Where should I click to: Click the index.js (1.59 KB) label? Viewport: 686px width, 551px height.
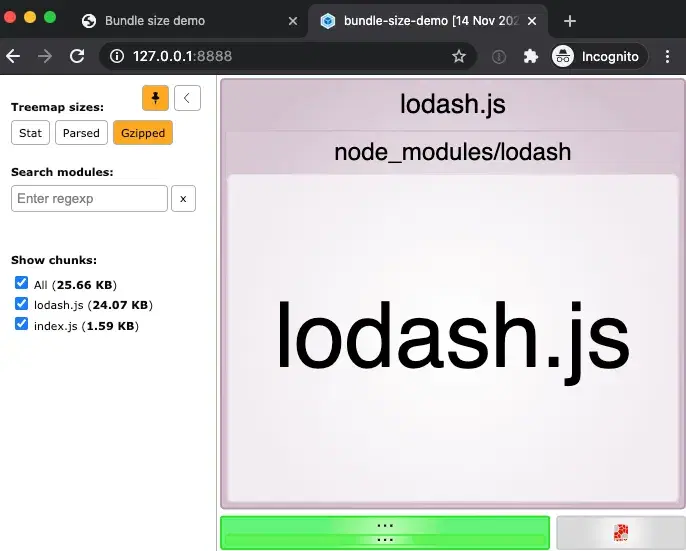86,326
